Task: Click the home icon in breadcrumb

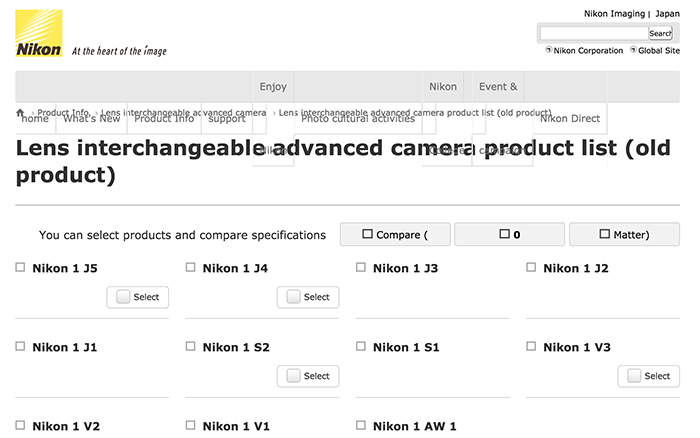Action: click(x=21, y=113)
